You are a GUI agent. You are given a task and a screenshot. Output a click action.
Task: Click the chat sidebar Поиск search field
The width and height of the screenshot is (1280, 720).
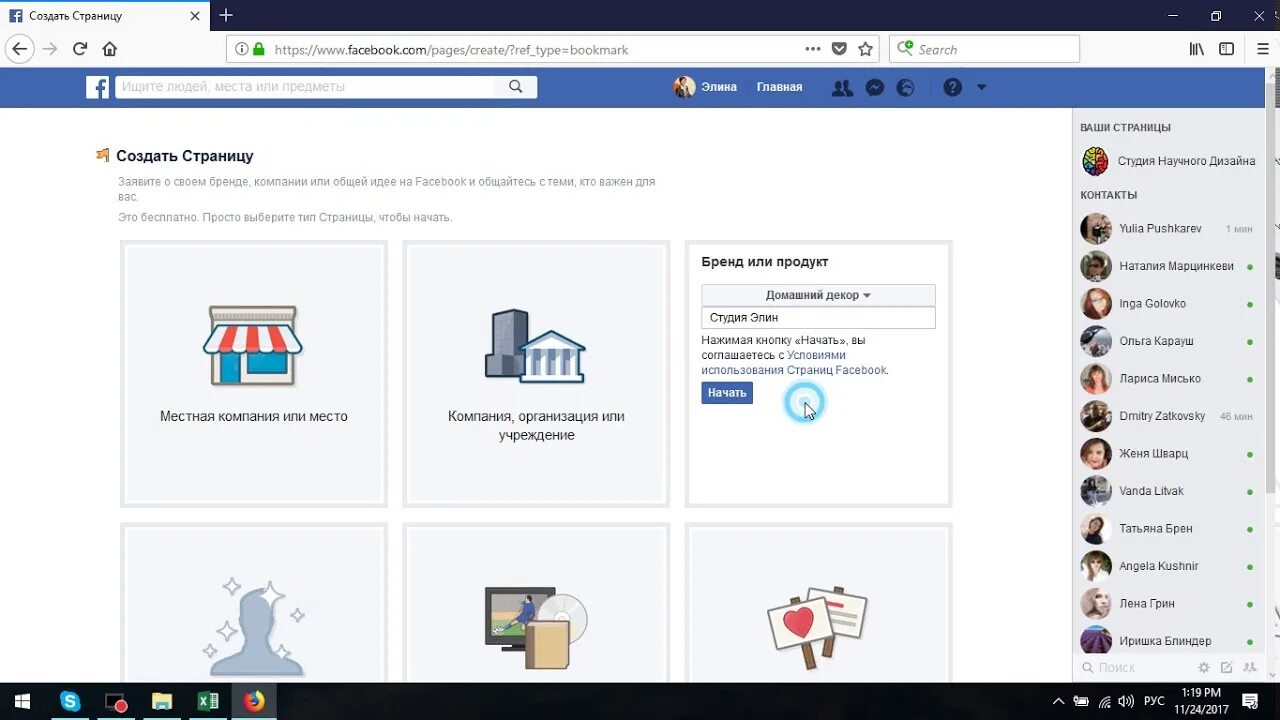[x=1137, y=667]
